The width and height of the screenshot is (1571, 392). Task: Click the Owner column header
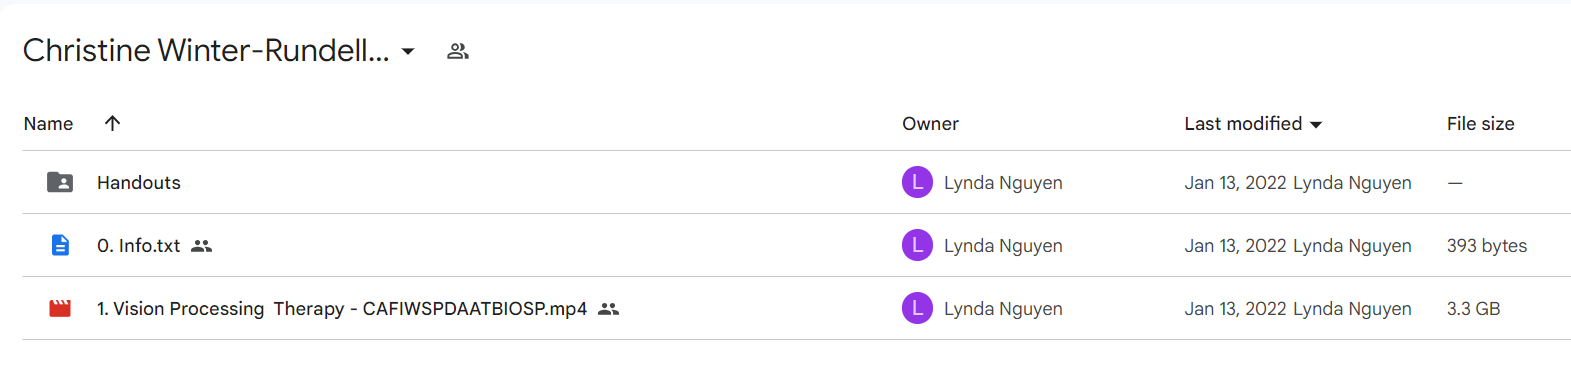[x=930, y=124]
